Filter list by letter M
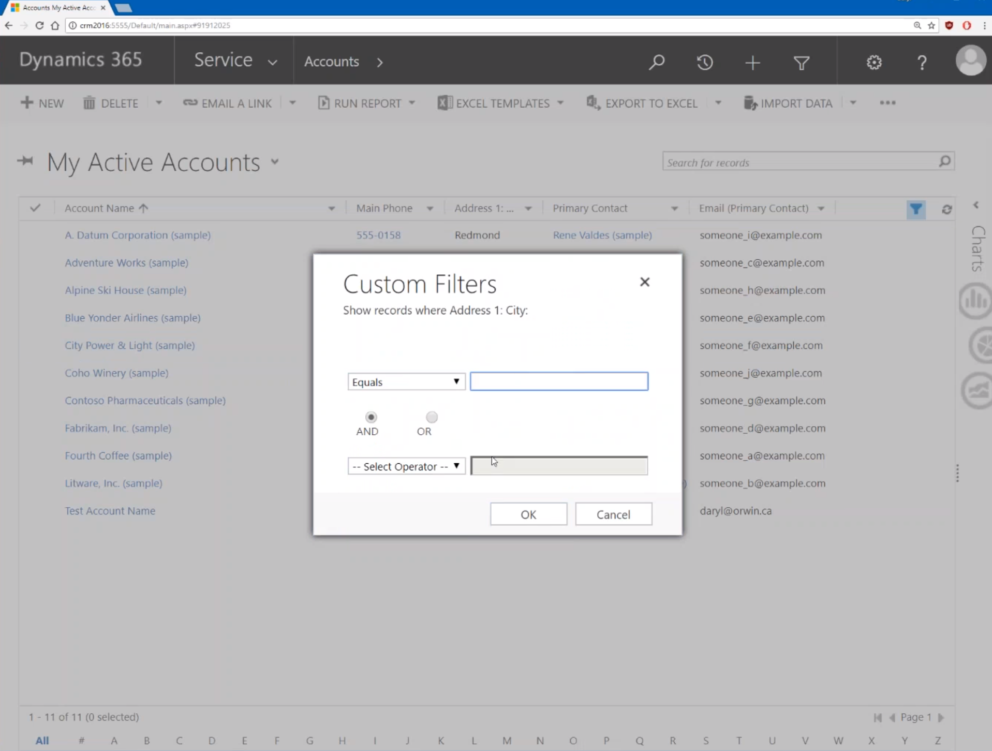This screenshot has height=751, width=992. (507, 740)
